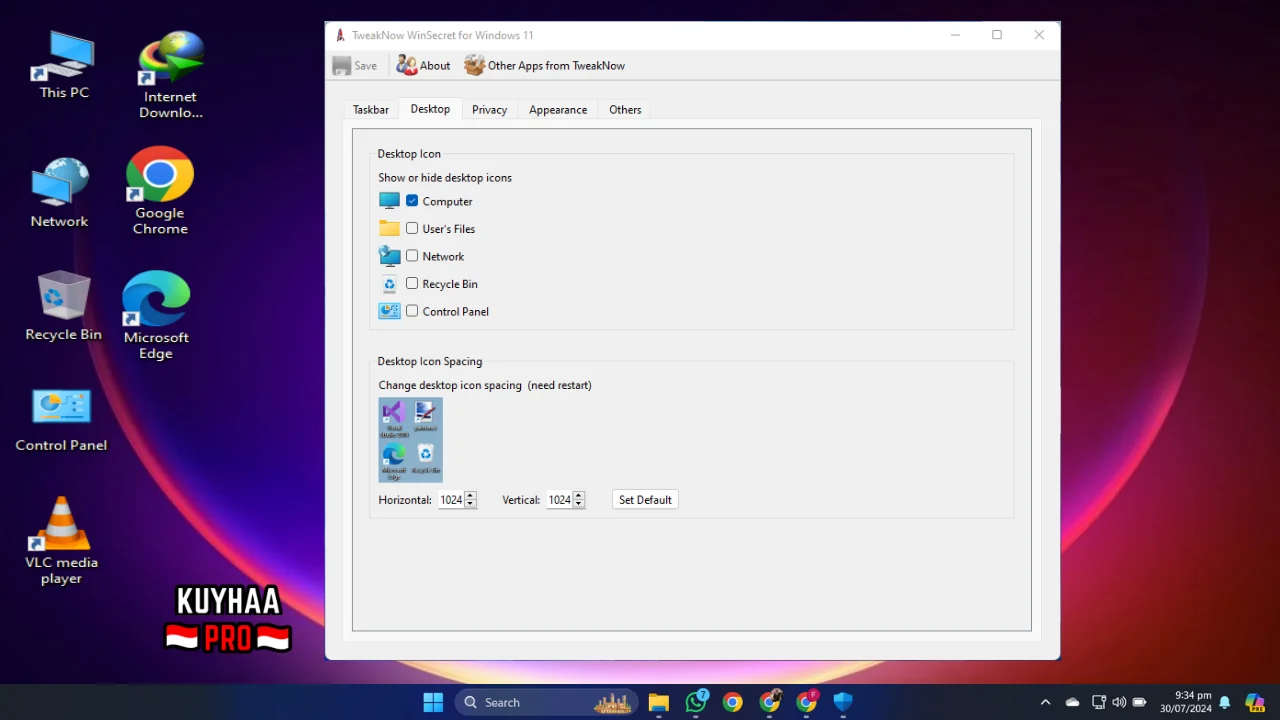Viewport: 1280px width, 720px height.
Task: Tick the Network desktop icon checkbox
Action: tap(412, 256)
